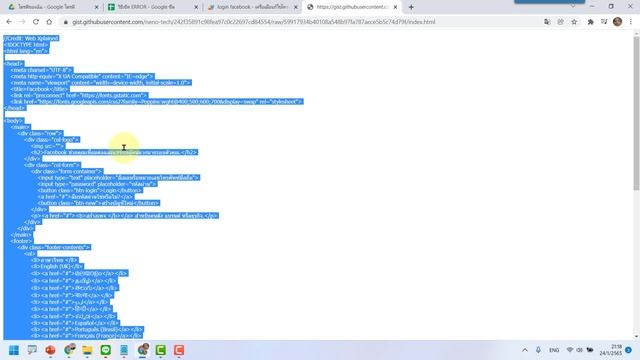
Task: Switch to the Google Drive tab
Action: 52,7
